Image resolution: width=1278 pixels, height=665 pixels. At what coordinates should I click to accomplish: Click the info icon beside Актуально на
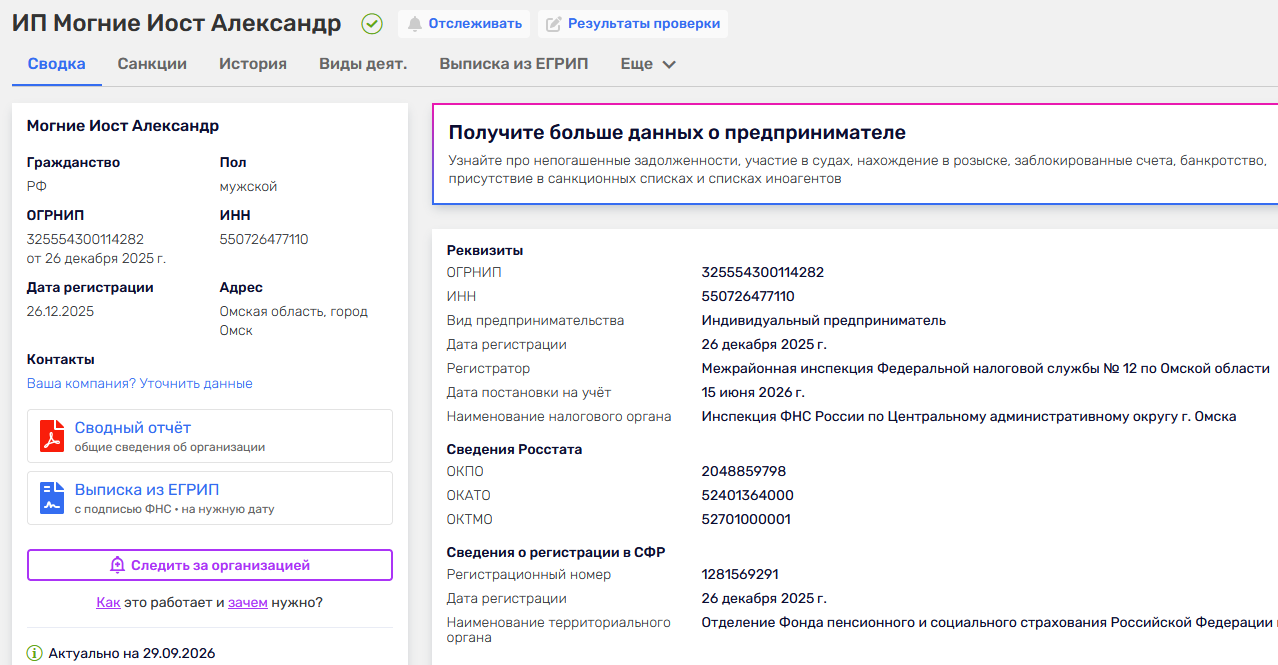35,654
